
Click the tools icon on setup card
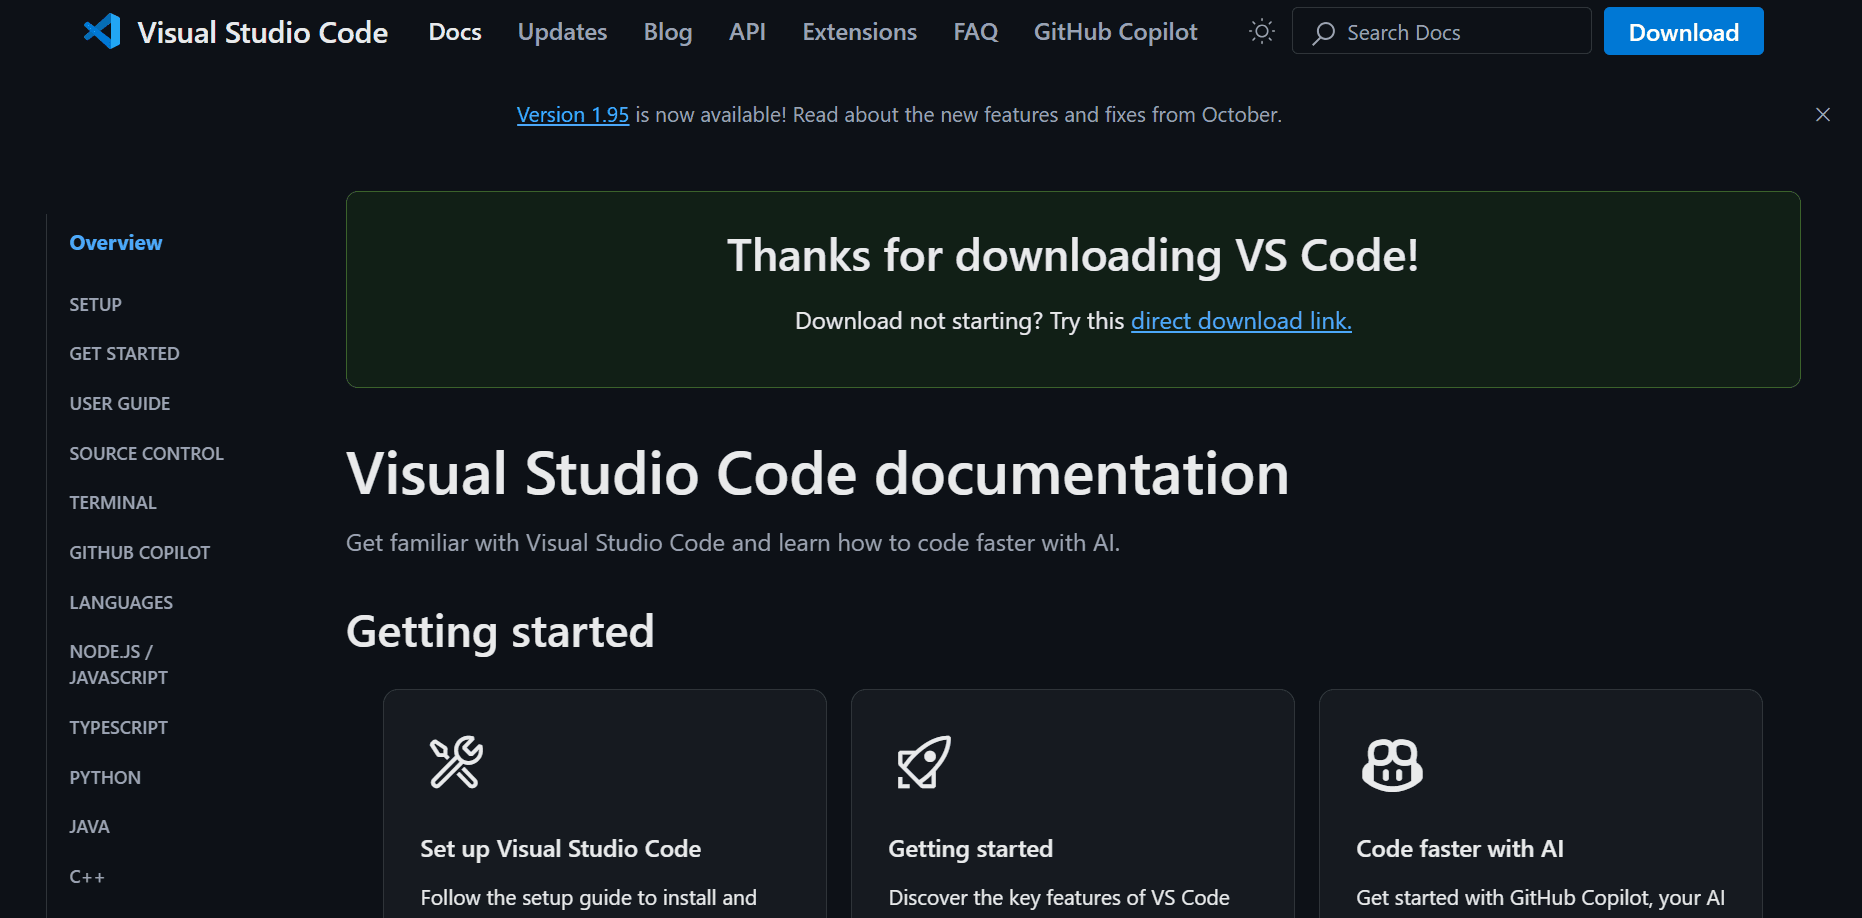click(456, 763)
